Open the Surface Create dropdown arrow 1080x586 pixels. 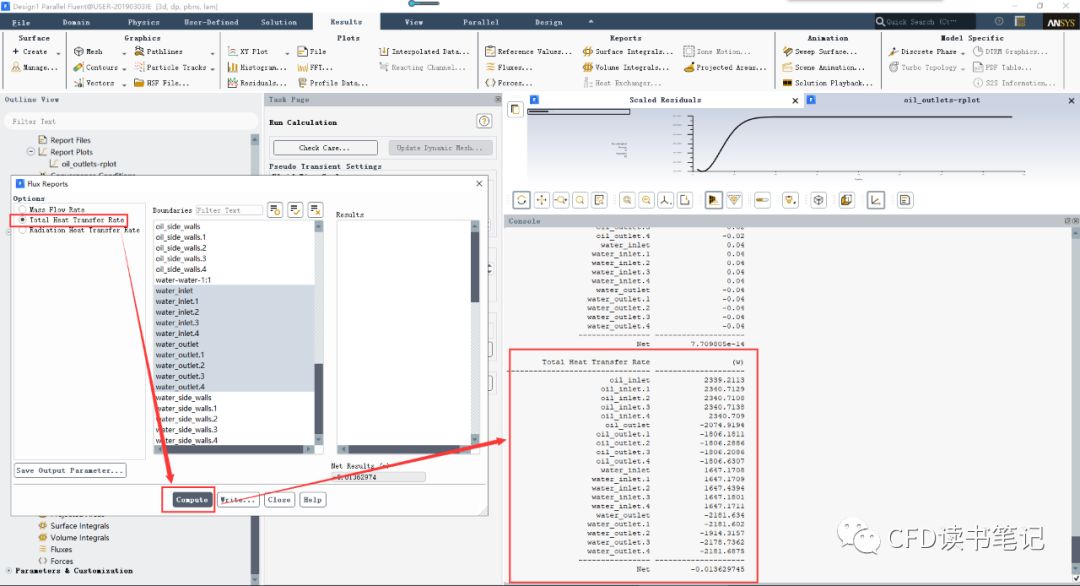(58, 52)
